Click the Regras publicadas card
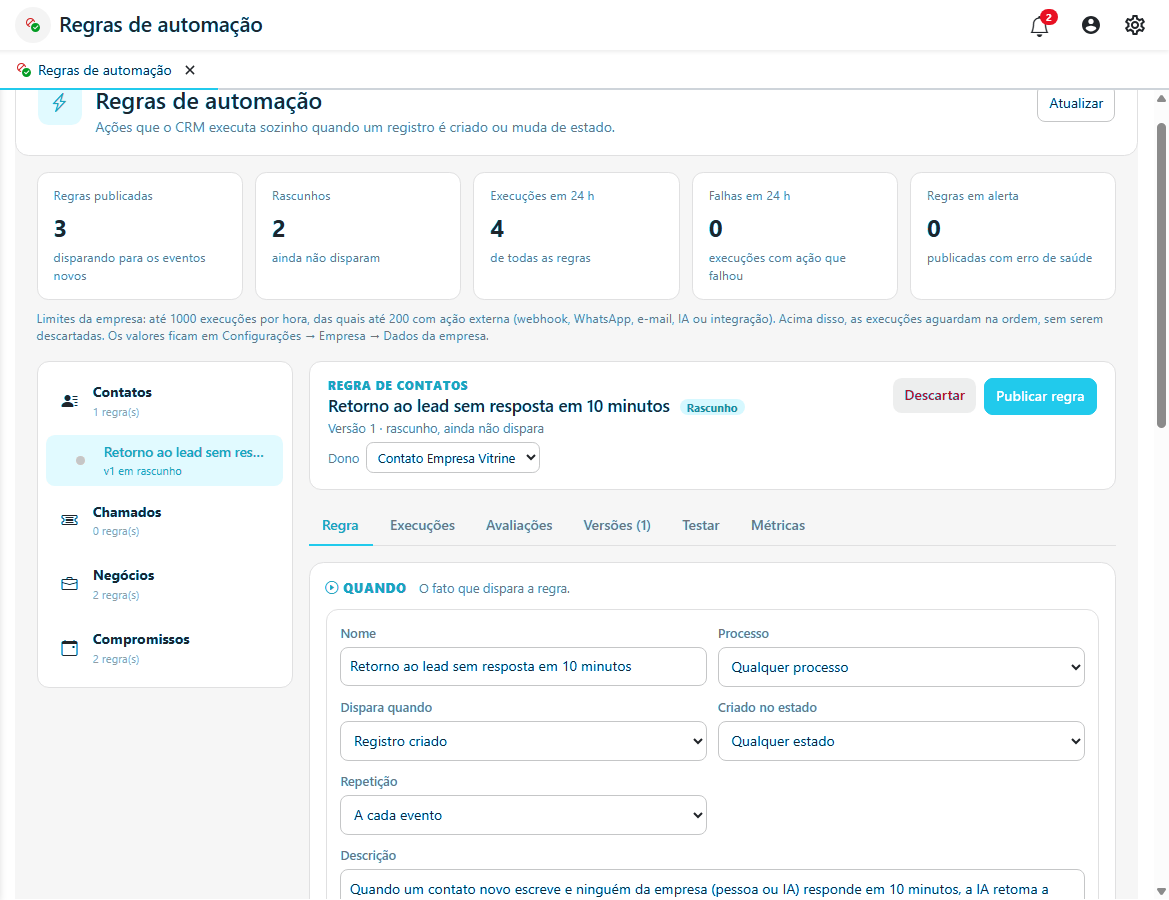 [x=140, y=236]
